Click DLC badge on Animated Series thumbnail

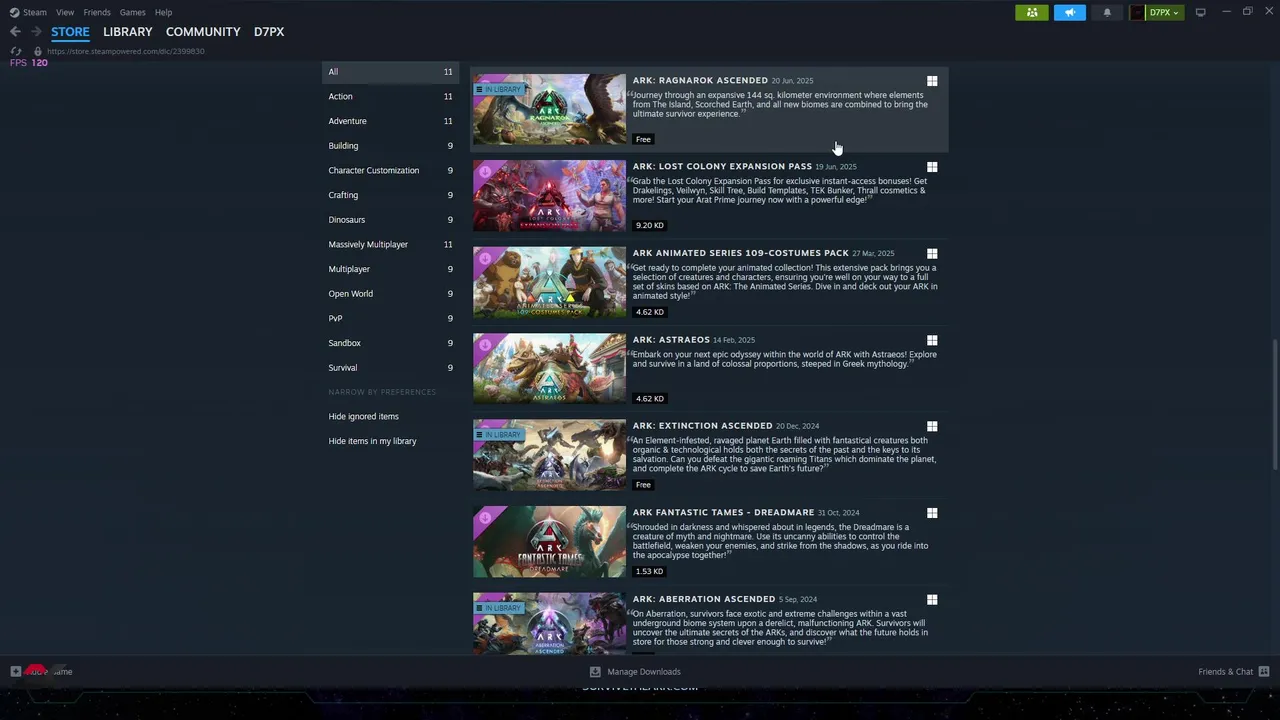[x=485, y=259]
